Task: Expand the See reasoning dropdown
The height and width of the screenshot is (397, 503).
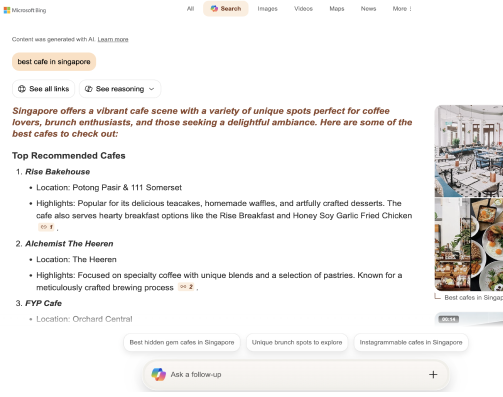Action: click(x=120, y=89)
